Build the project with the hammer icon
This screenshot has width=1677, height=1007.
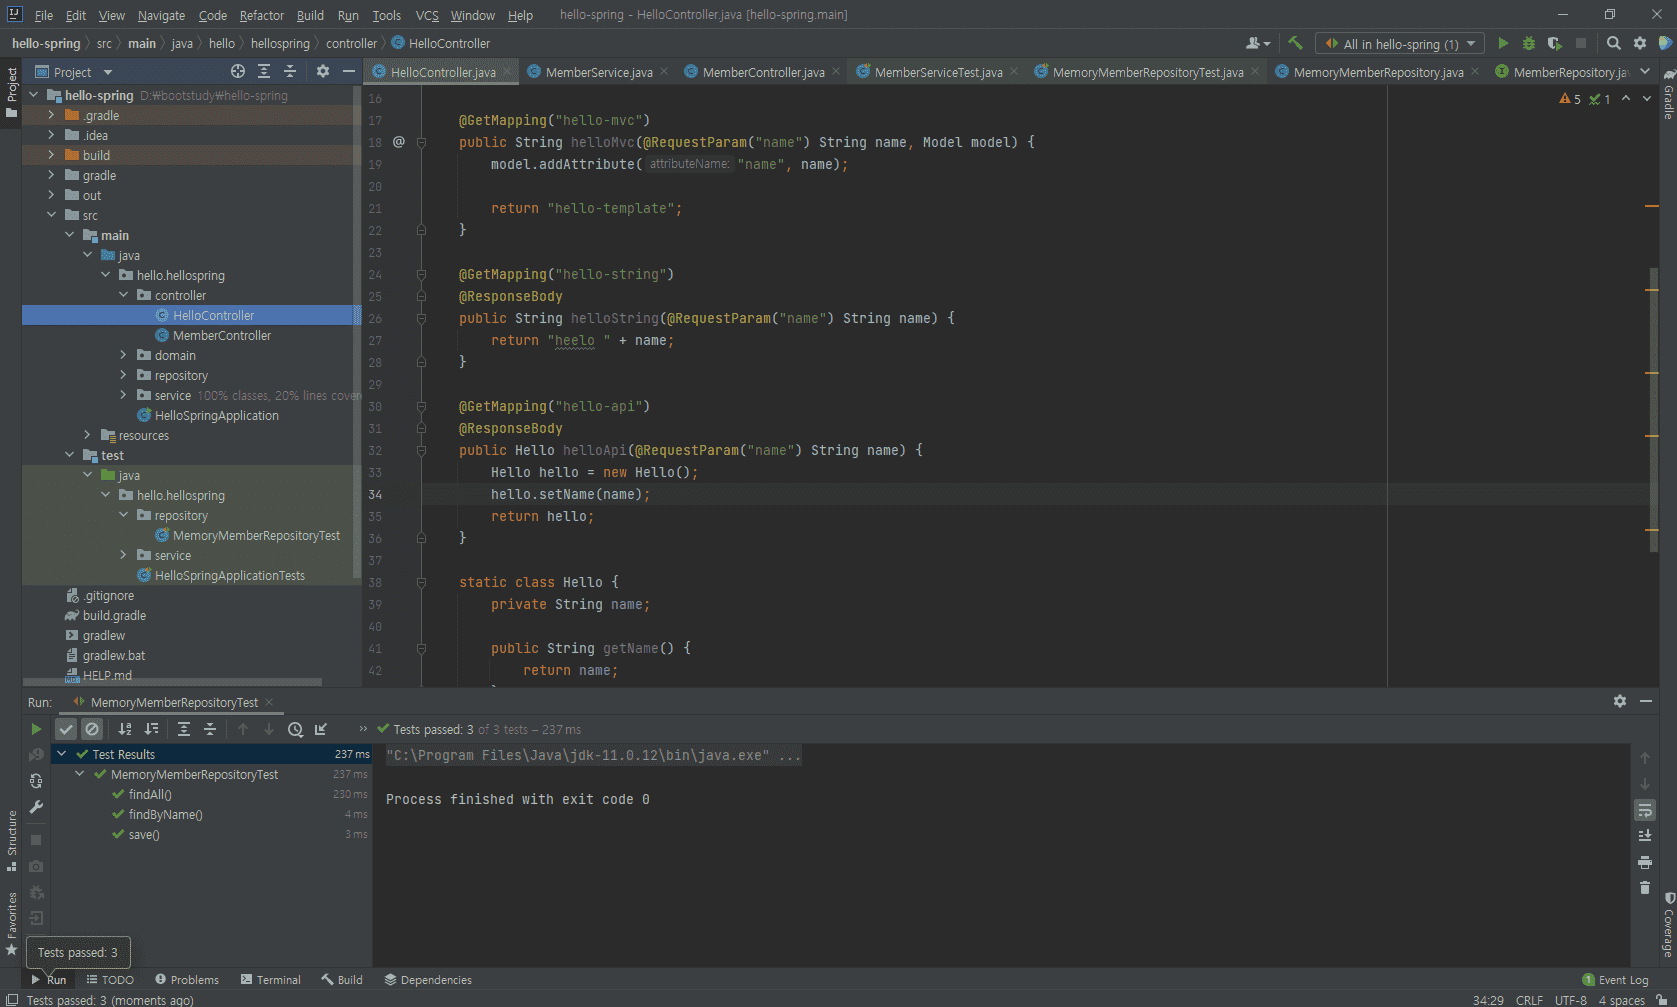tap(1295, 43)
